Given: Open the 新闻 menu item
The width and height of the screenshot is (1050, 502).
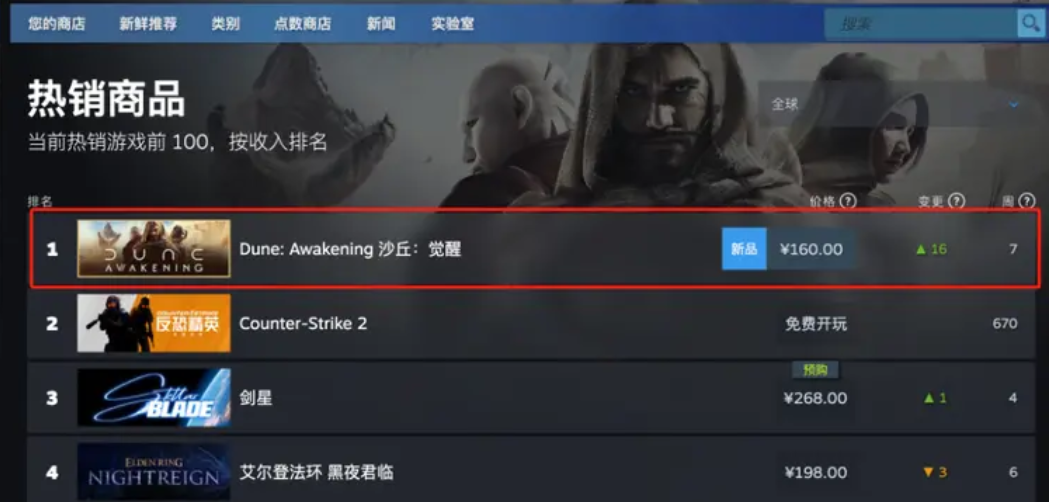Looking at the screenshot, I should click(381, 25).
